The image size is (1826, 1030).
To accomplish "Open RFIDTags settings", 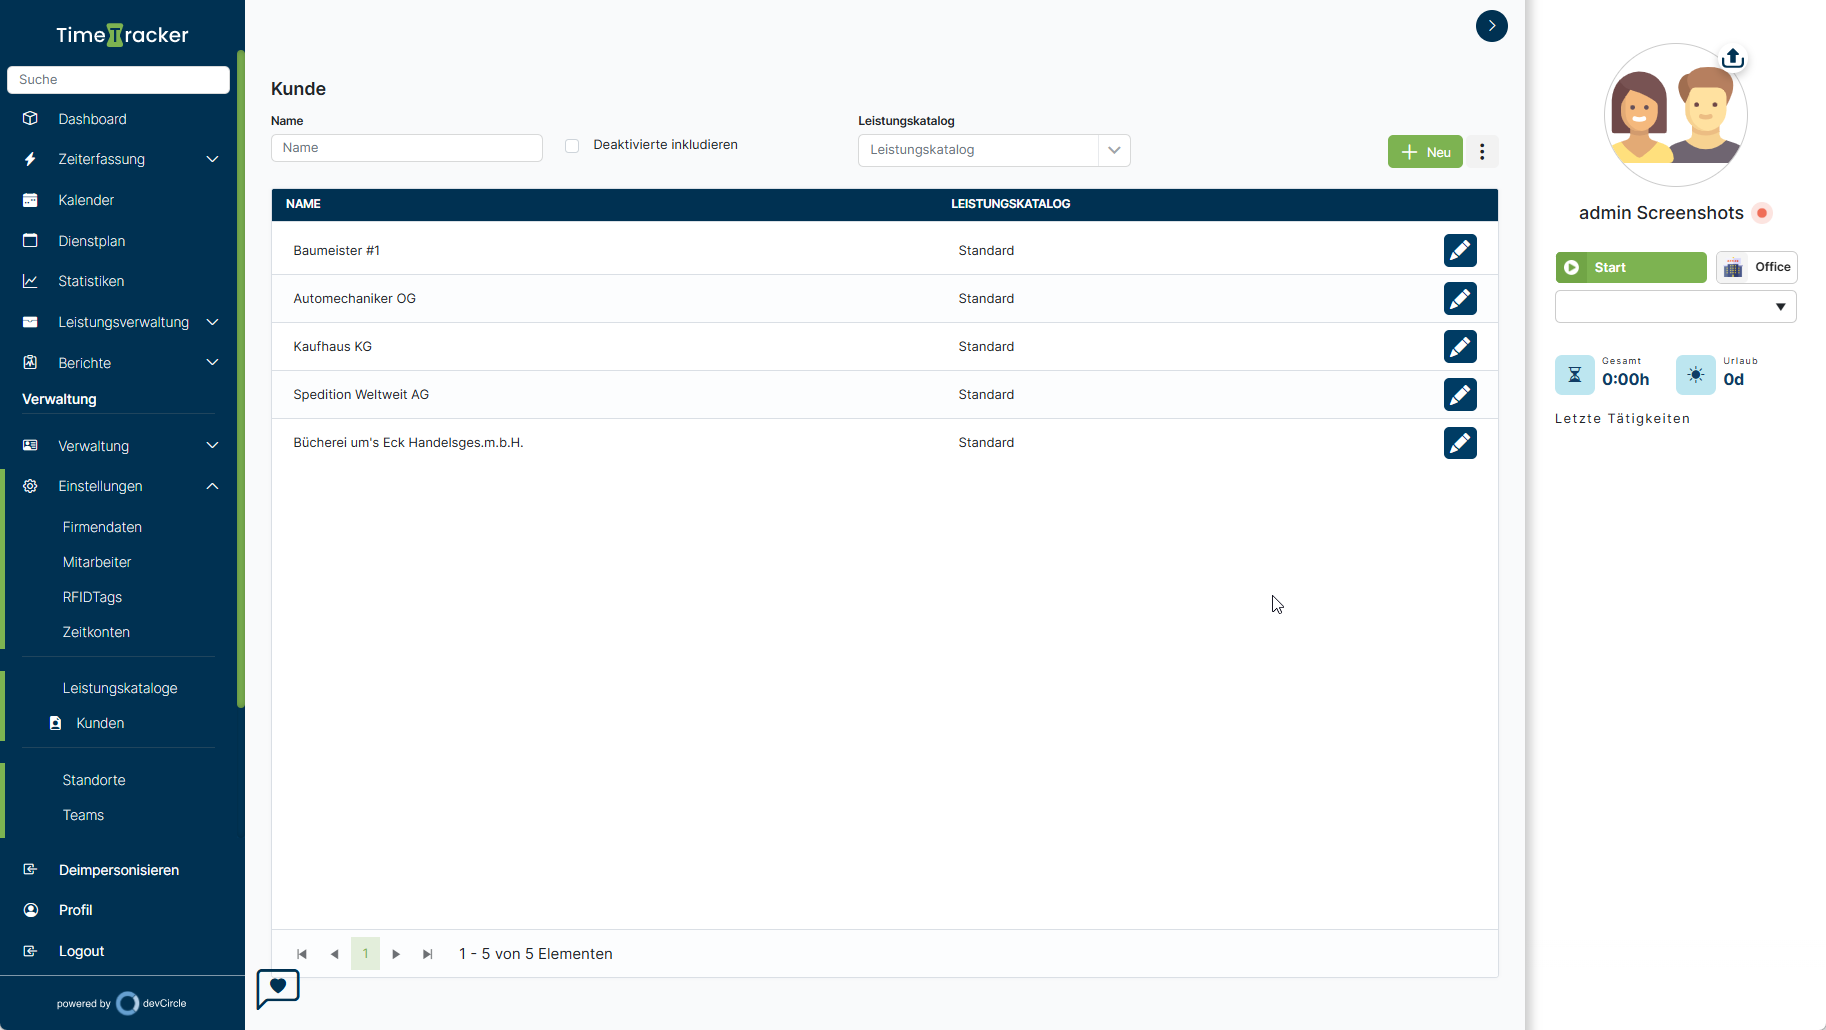I will tap(92, 597).
